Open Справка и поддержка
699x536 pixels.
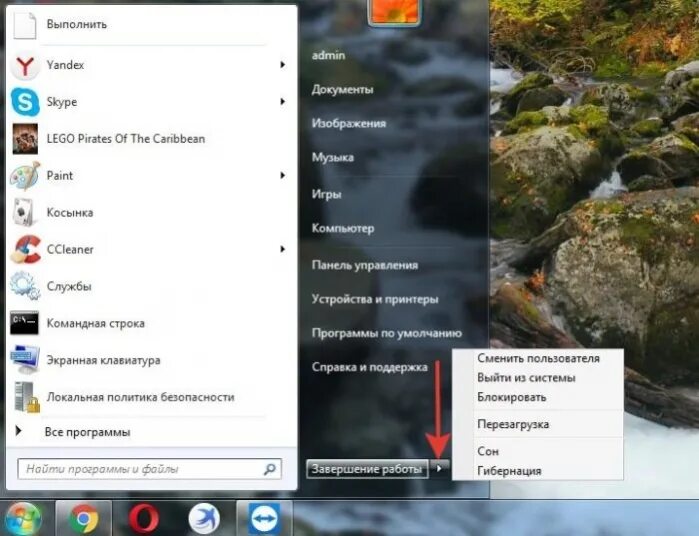370,367
